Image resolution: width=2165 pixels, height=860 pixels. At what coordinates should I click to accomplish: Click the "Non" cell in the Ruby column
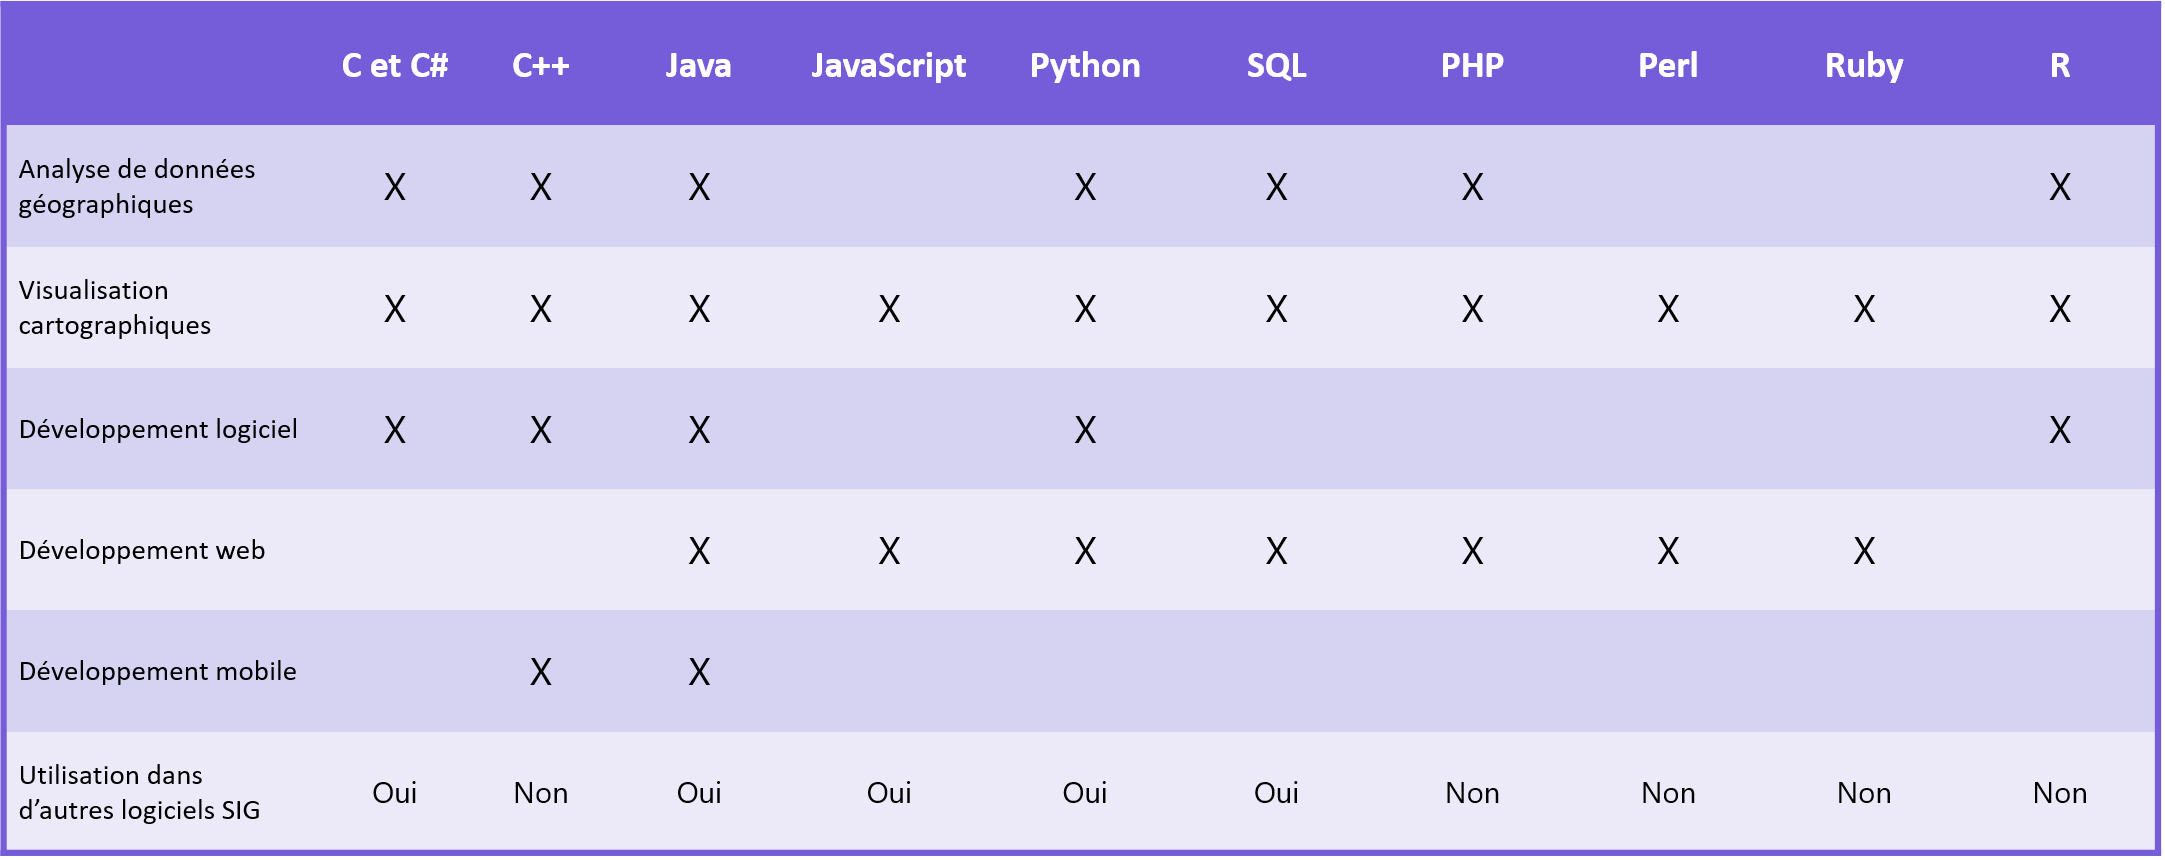click(1864, 793)
